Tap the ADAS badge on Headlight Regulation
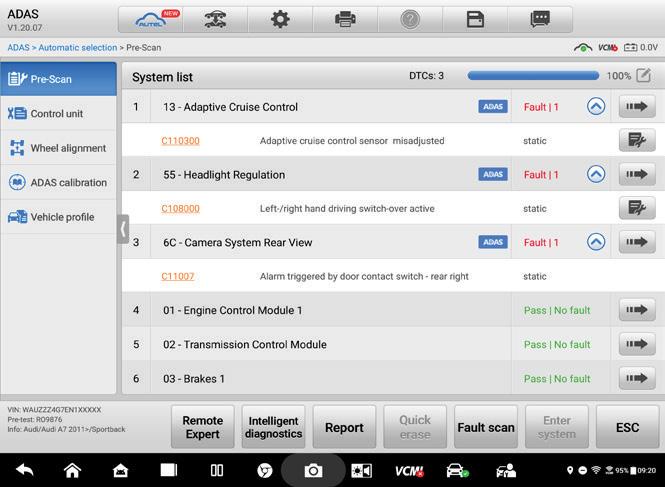The image size is (665, 487). [493, 174]
